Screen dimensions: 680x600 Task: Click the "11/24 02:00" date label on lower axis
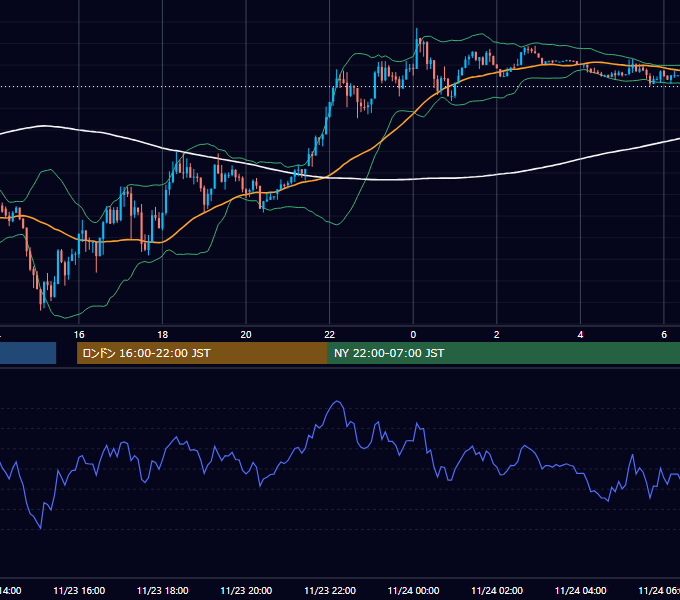coord(497,591)
